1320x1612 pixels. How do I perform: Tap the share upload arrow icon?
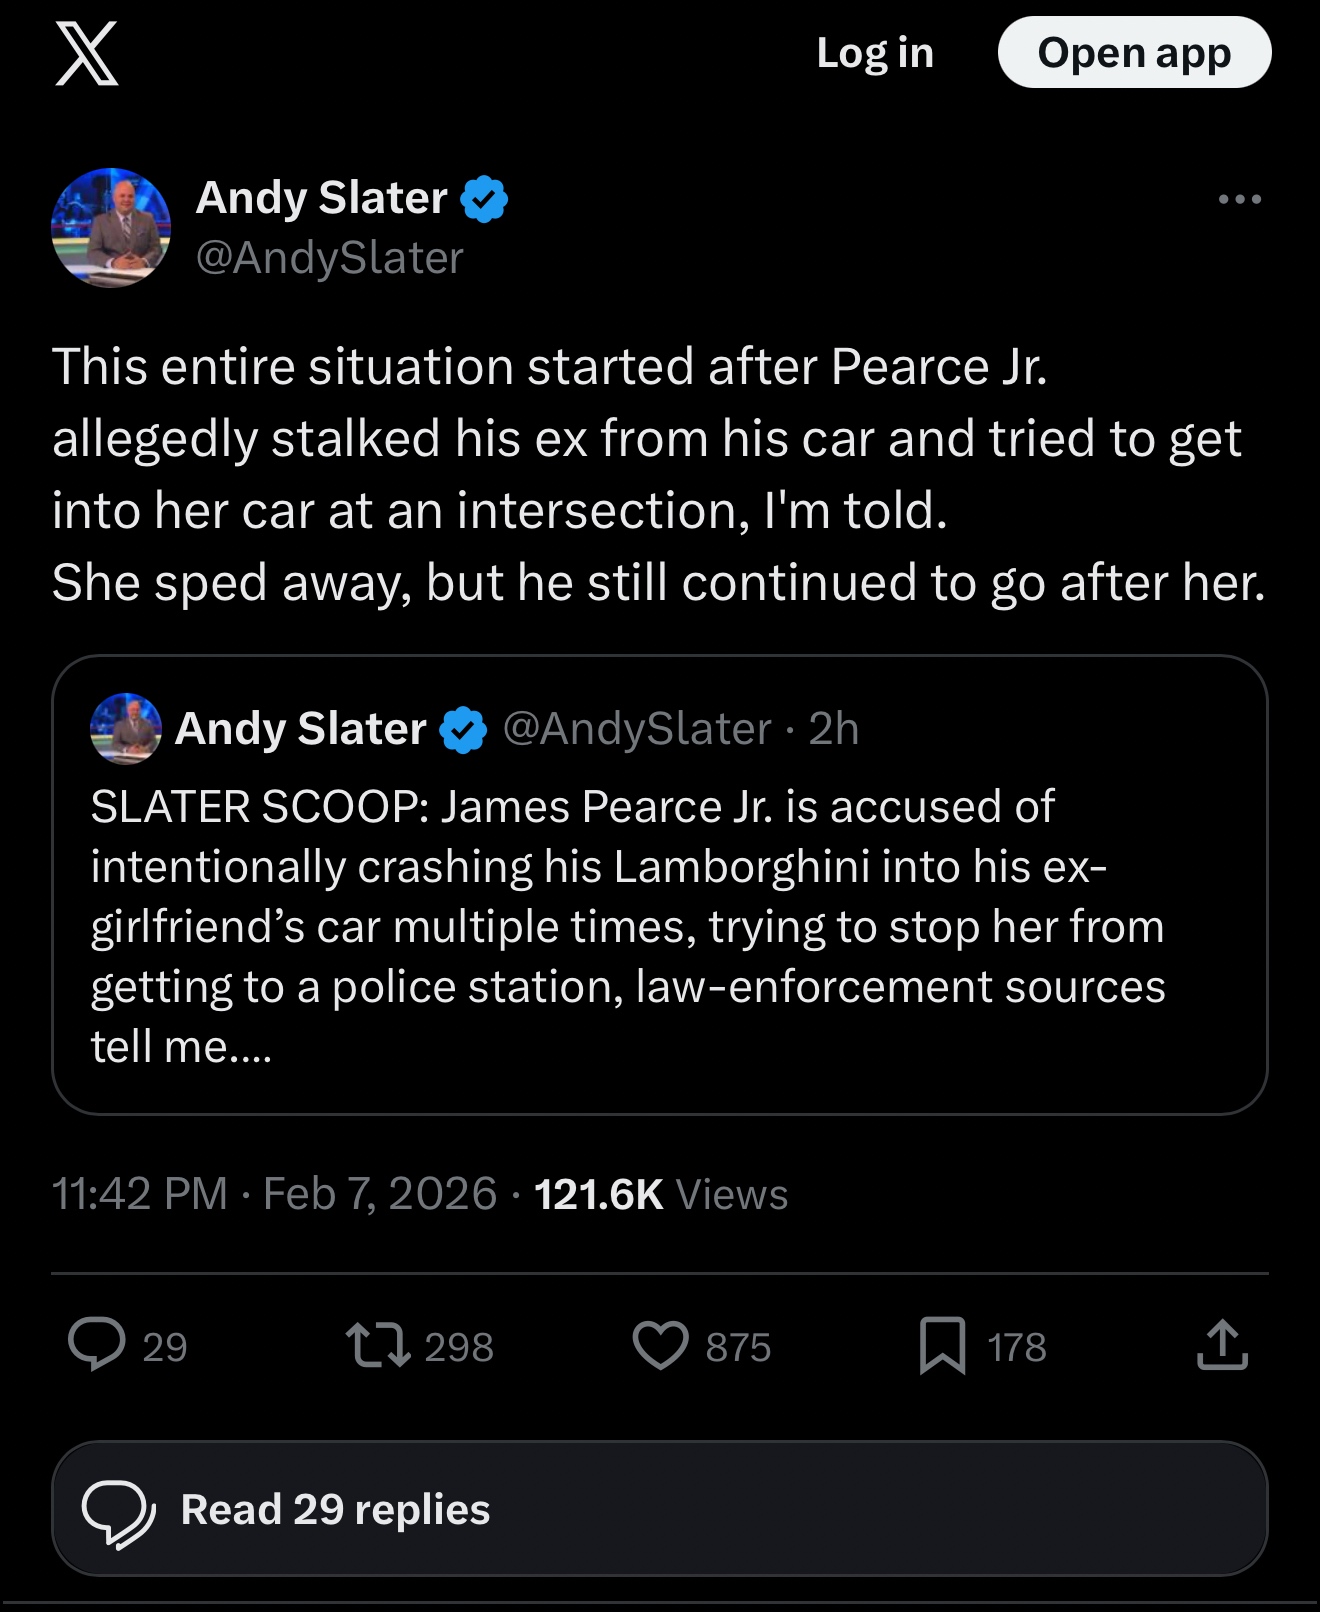[1222, 1345]
